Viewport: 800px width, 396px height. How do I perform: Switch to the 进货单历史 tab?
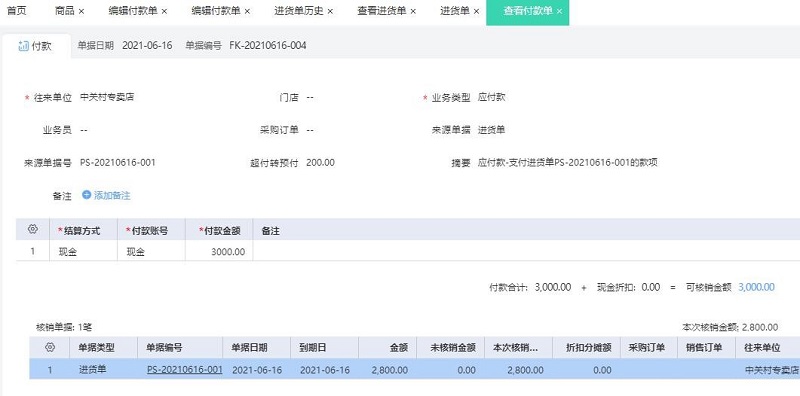[x=299, y=11]
